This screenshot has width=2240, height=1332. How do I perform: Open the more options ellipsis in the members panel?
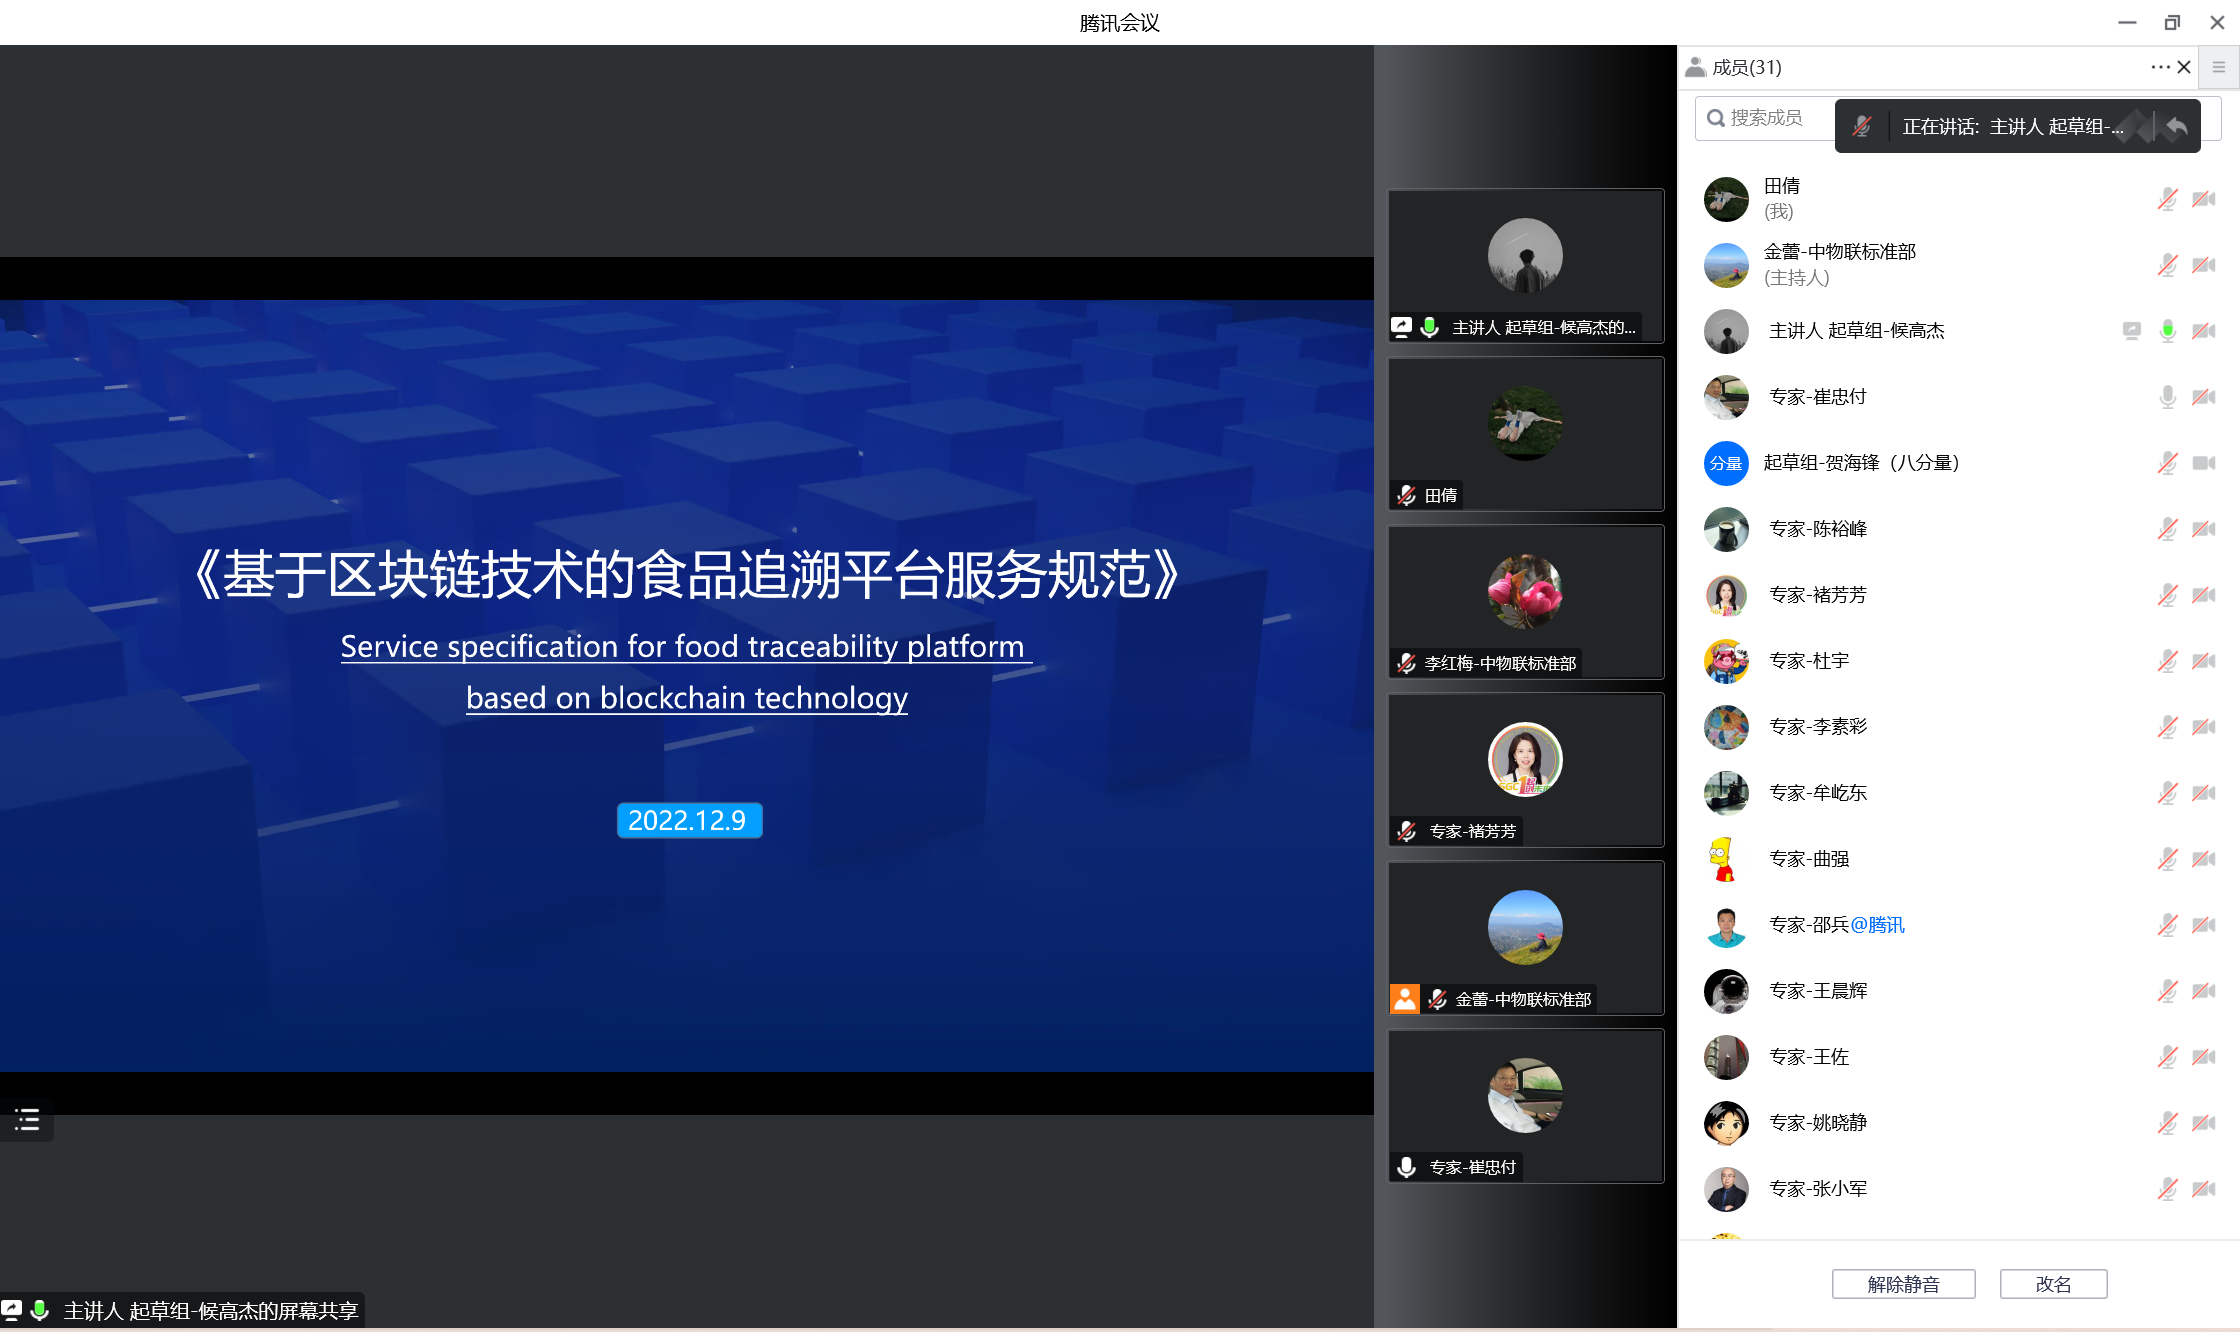pyautogui.click(x=2159, y=67)
